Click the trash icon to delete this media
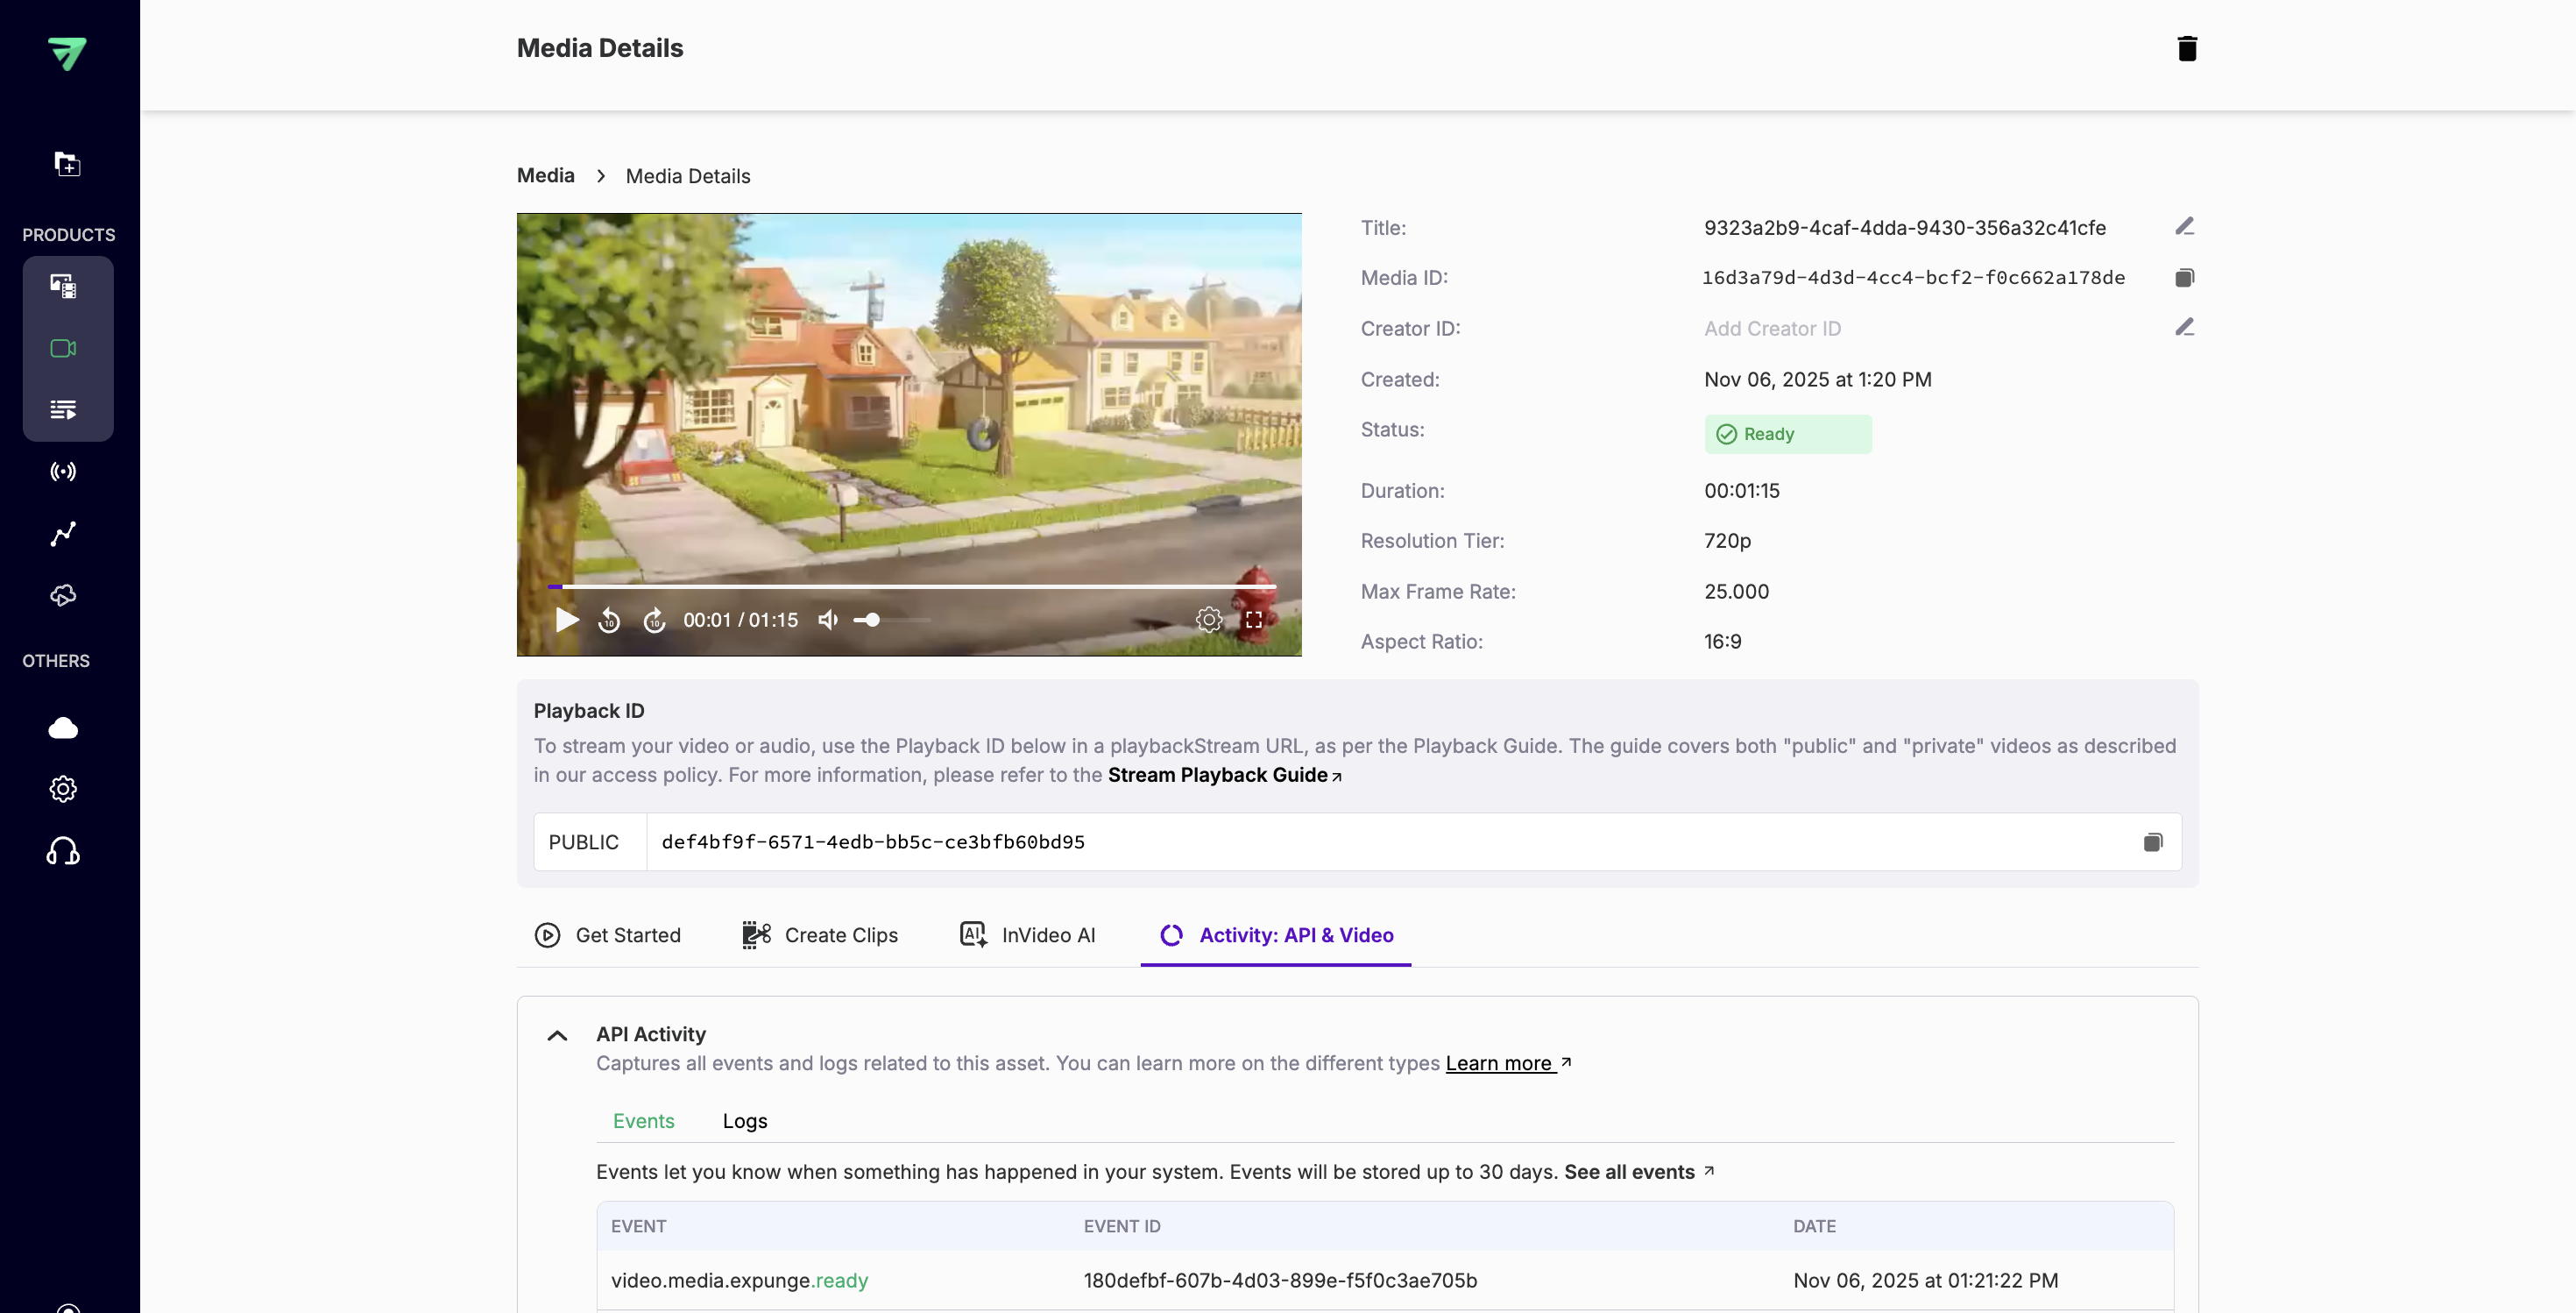Viewport: 2576px width, 1313px height. point(2187,47)
